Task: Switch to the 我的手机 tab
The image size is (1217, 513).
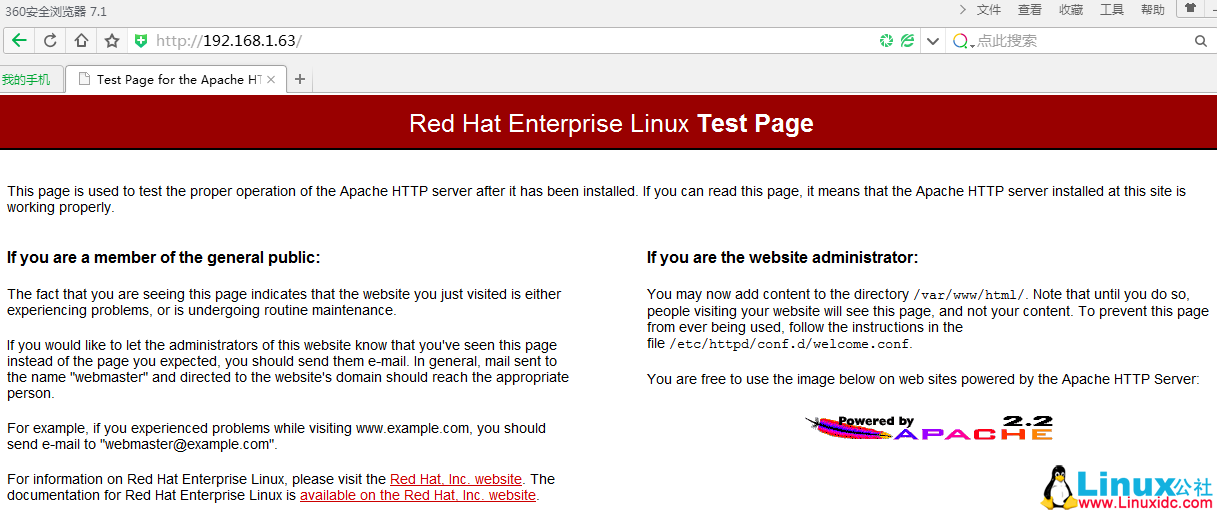Action: point(27,80)
